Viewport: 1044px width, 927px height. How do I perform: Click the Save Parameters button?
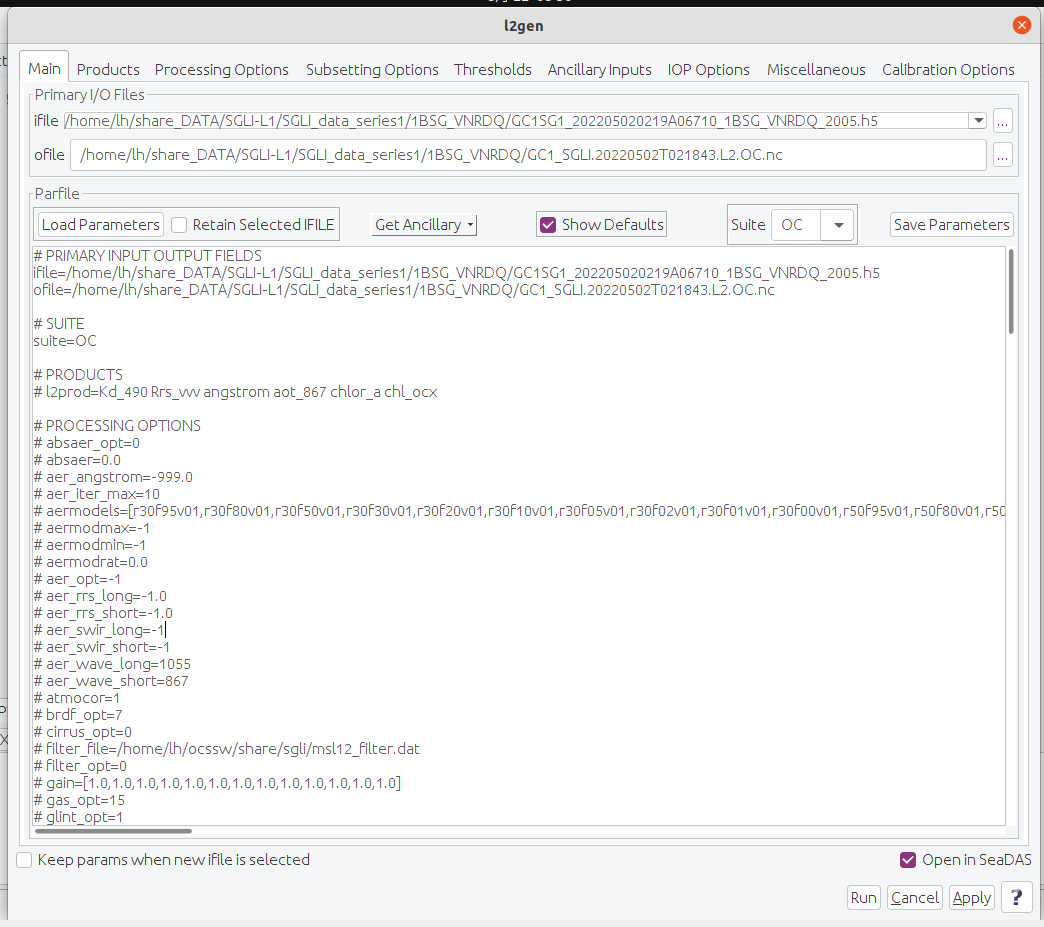951,225
